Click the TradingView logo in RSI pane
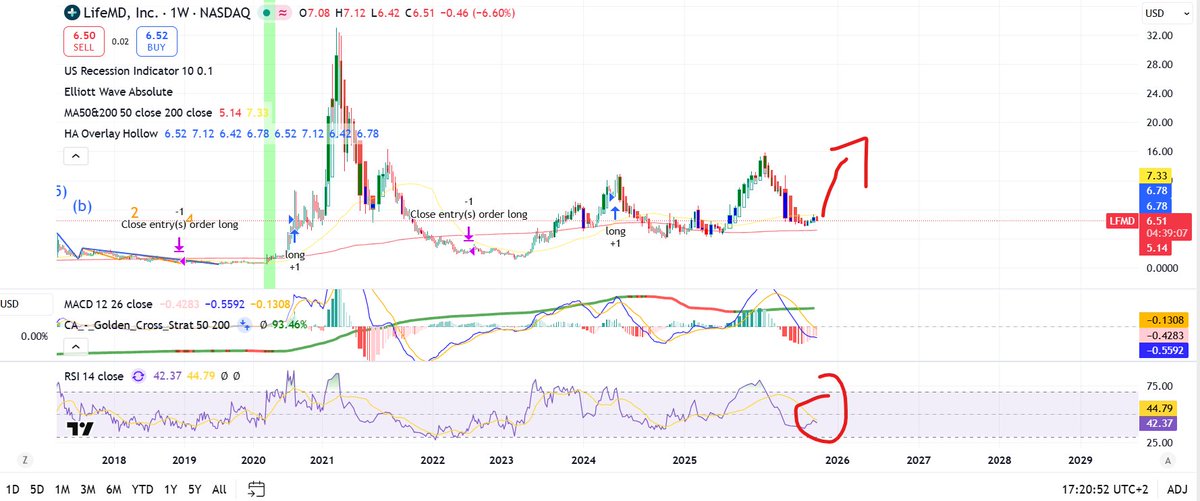Image resolution: width=1200 pixels, height=501 pixels. (x=80, y=429)
